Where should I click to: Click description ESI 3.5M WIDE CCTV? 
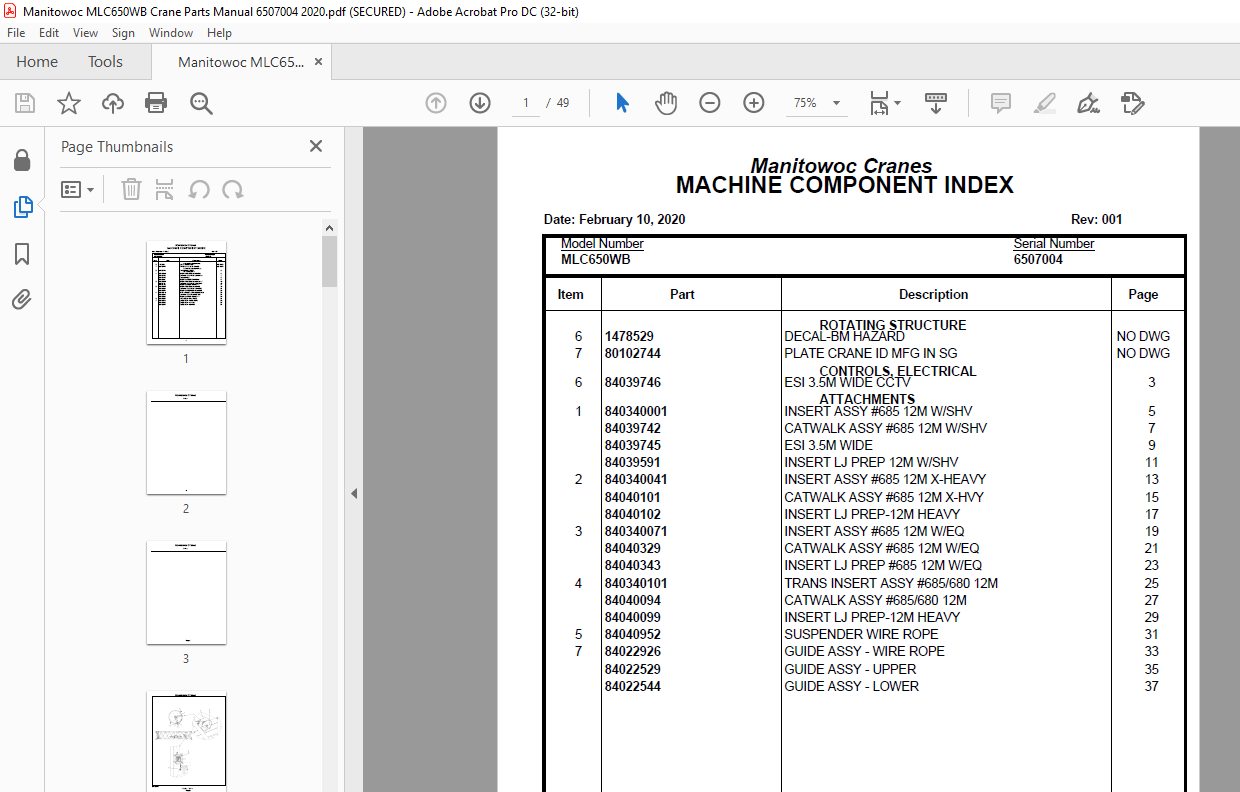[847, 382]
